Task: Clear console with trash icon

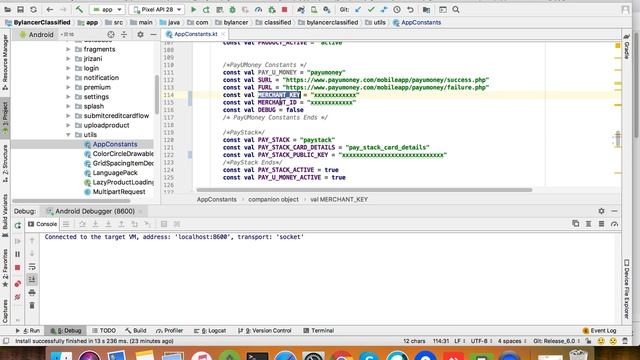Action: pos(32,305)
